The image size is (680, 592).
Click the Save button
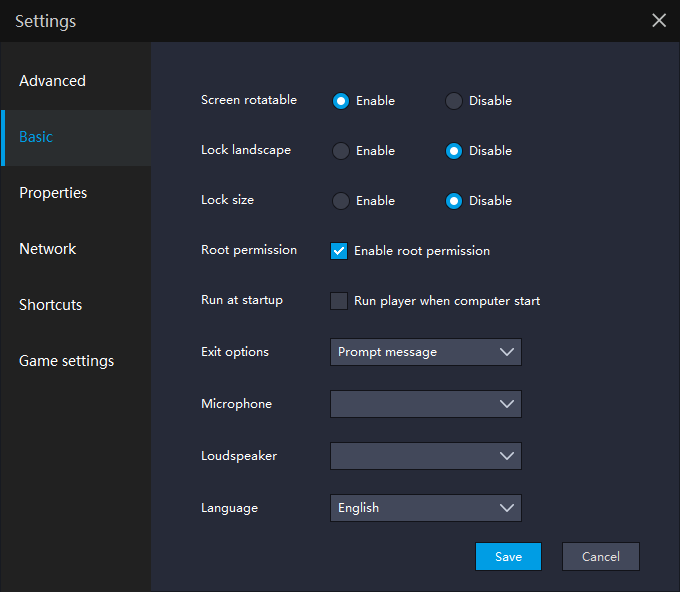508,557
